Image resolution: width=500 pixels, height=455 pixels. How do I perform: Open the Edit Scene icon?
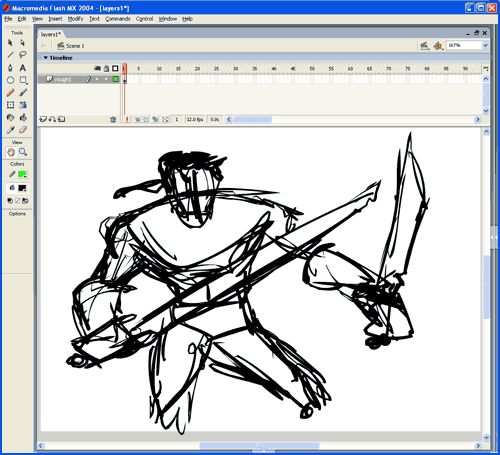click(x=424, y=46)
